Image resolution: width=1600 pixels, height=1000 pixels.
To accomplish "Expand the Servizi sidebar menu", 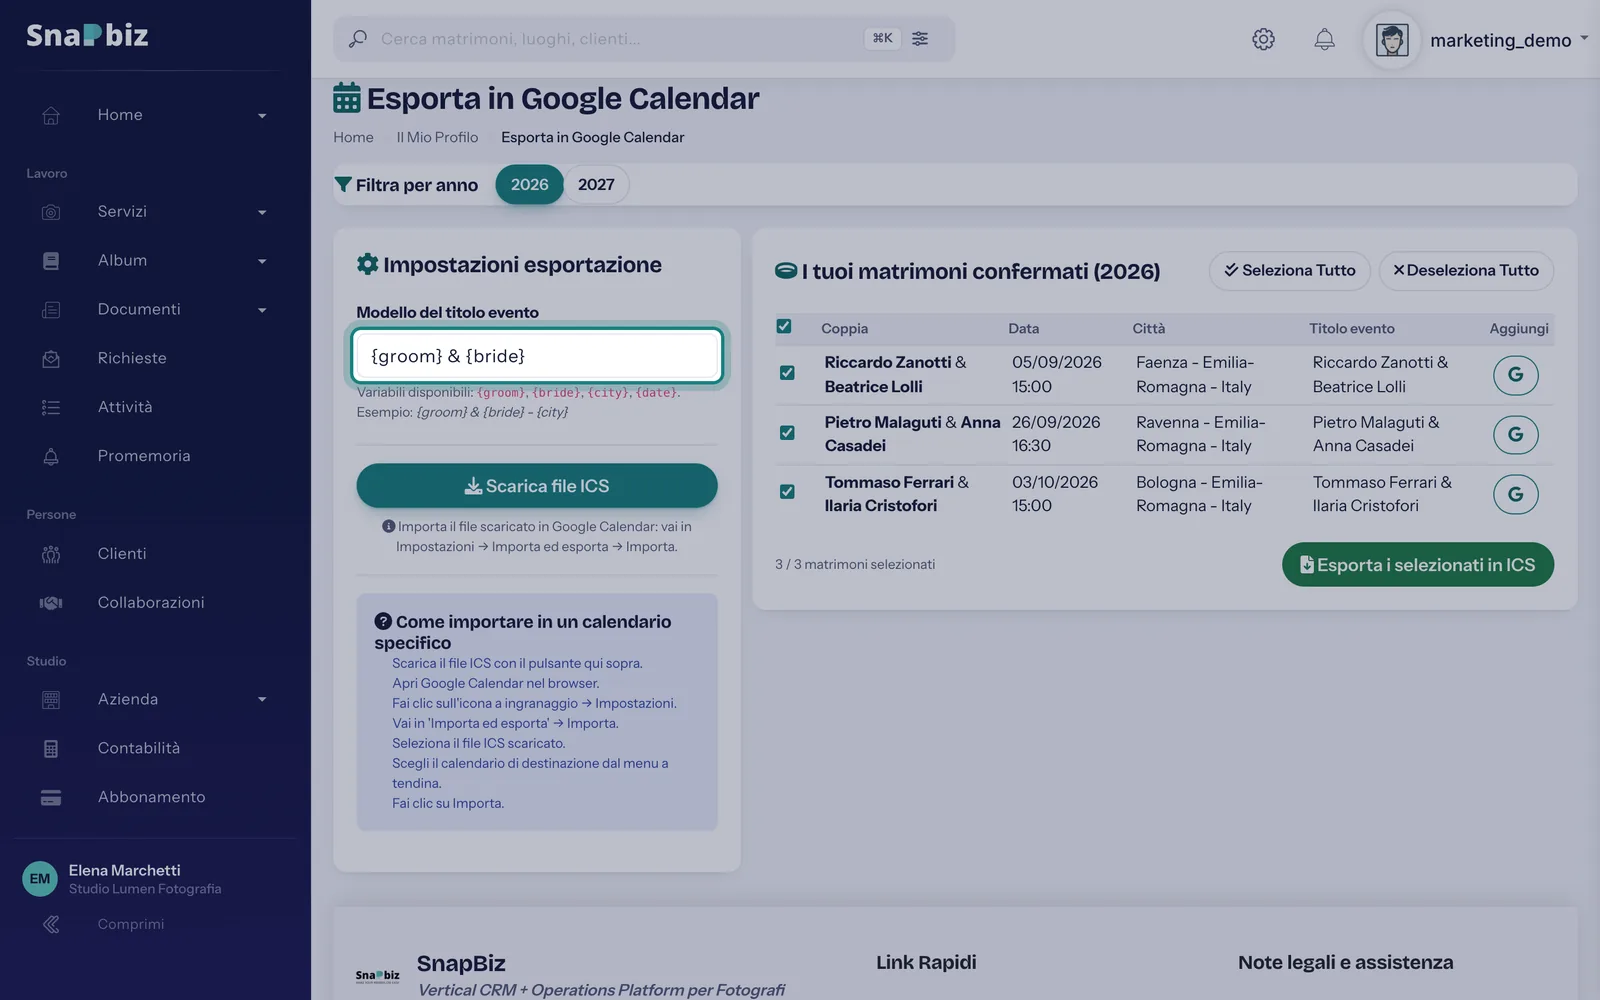I will [262, 212].
